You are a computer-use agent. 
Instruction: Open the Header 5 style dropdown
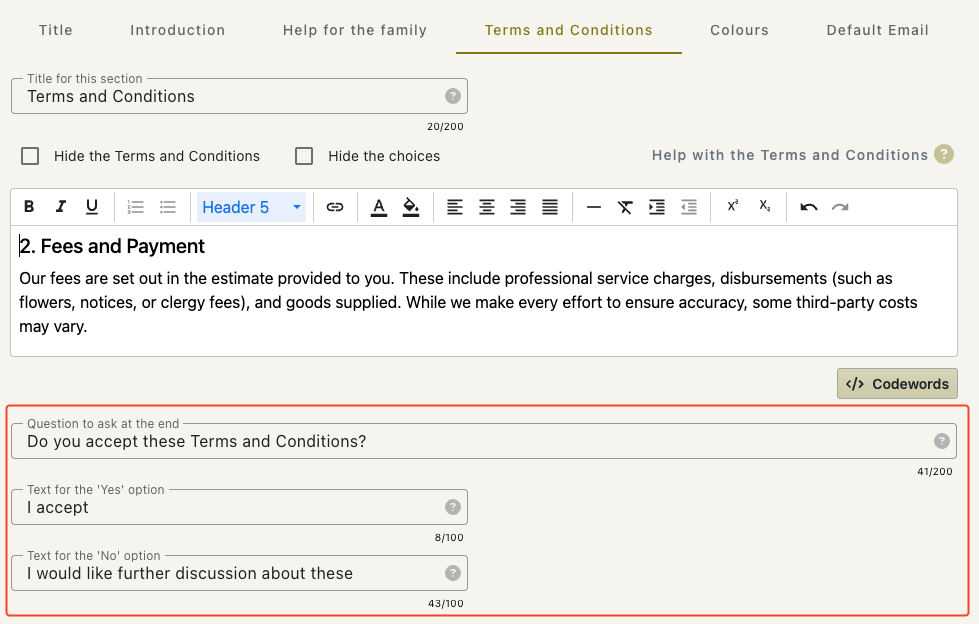[251, 207]
